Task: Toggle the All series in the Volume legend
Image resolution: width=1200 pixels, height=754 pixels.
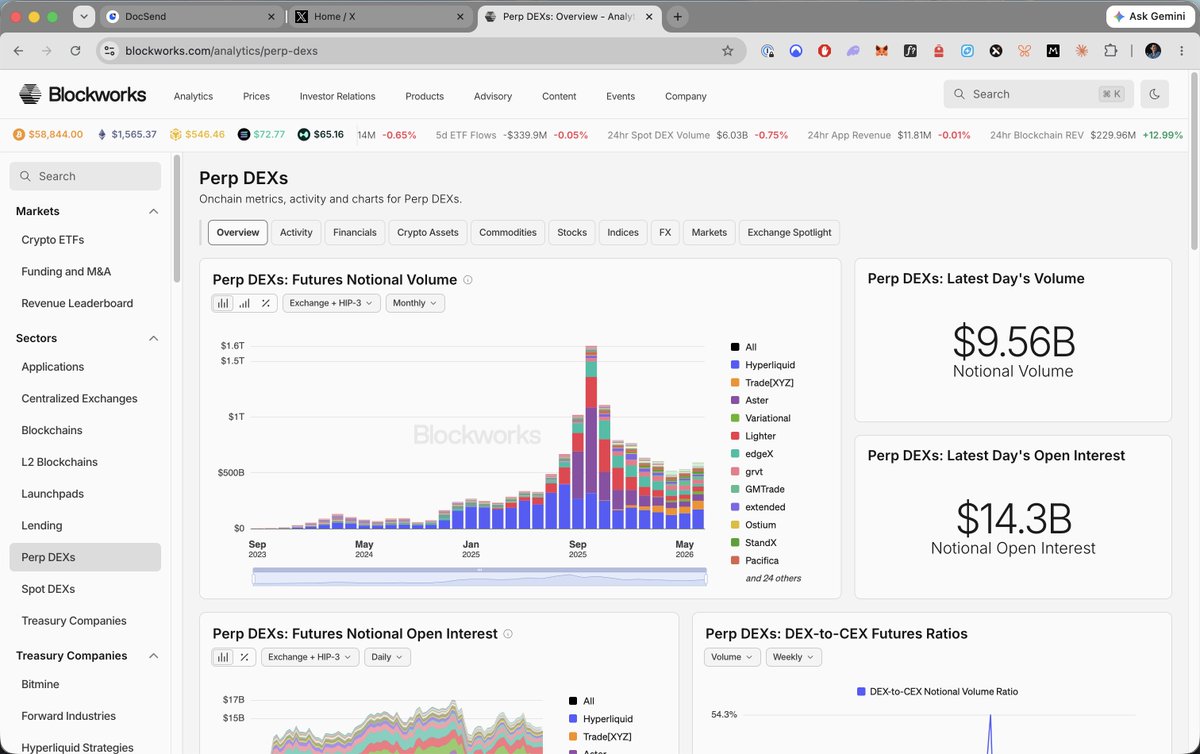Action: [744, 347]
